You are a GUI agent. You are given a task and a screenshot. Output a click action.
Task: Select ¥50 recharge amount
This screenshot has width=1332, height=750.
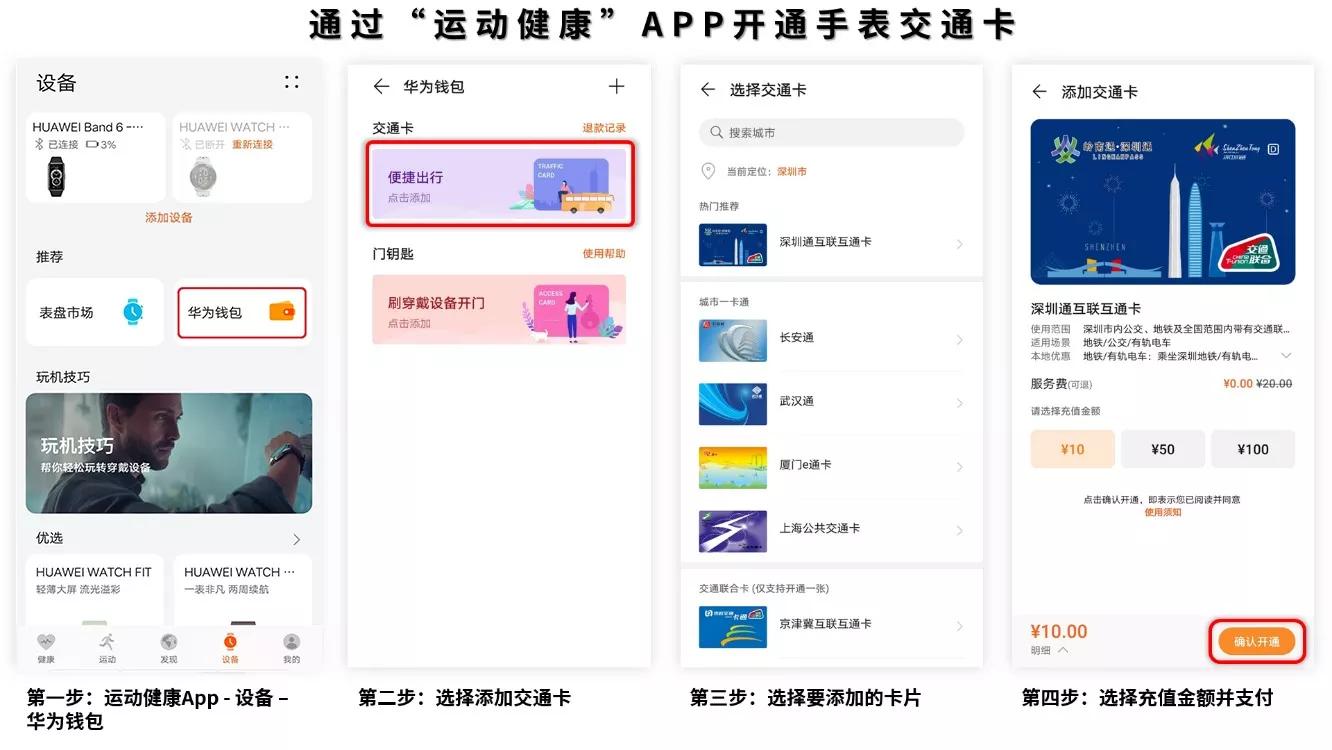tap(1162, 449)
